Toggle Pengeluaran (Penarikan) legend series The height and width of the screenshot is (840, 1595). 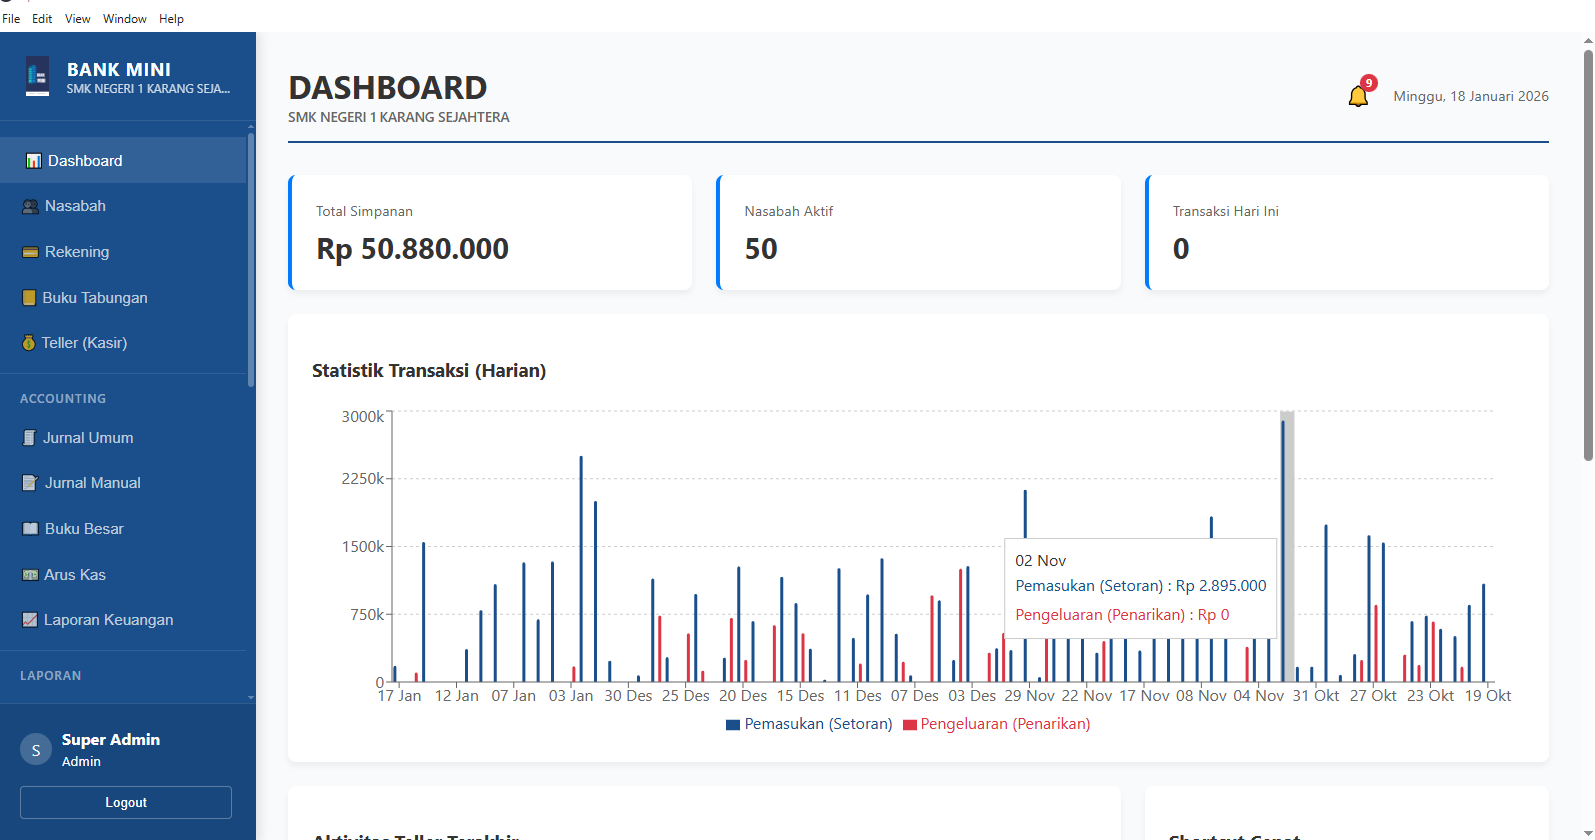pos(996,724)
